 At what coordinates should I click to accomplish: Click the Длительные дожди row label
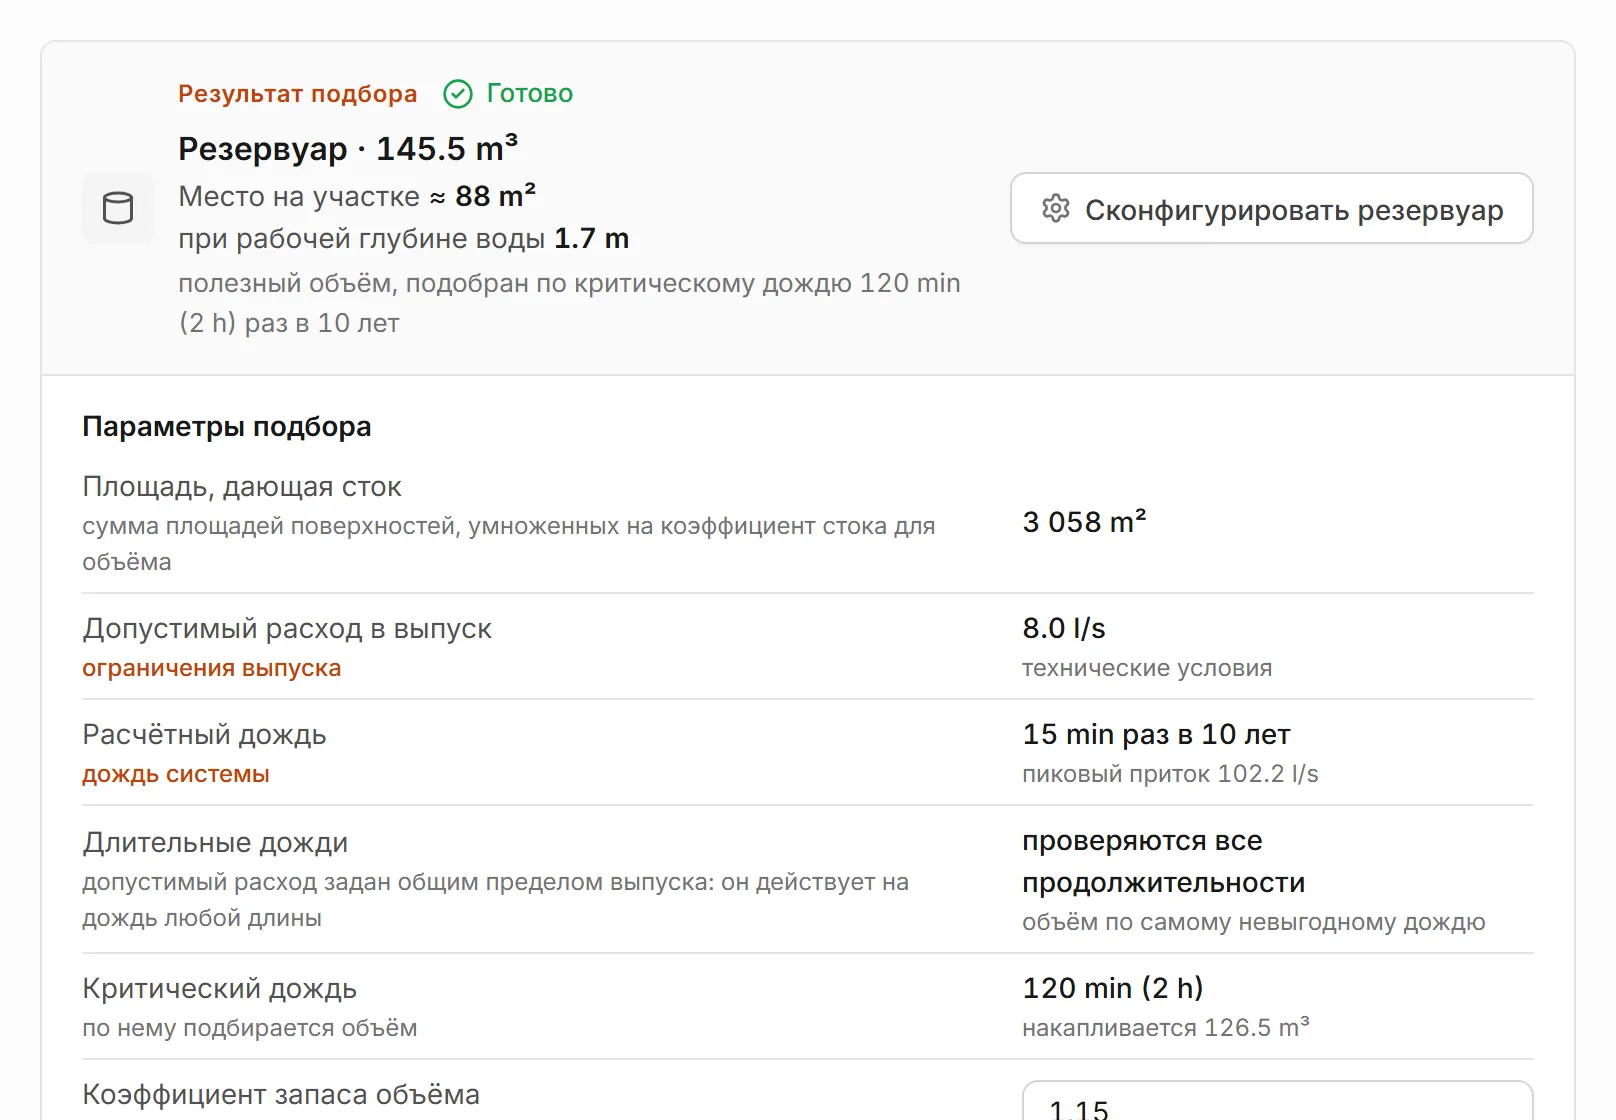[215, 842]
